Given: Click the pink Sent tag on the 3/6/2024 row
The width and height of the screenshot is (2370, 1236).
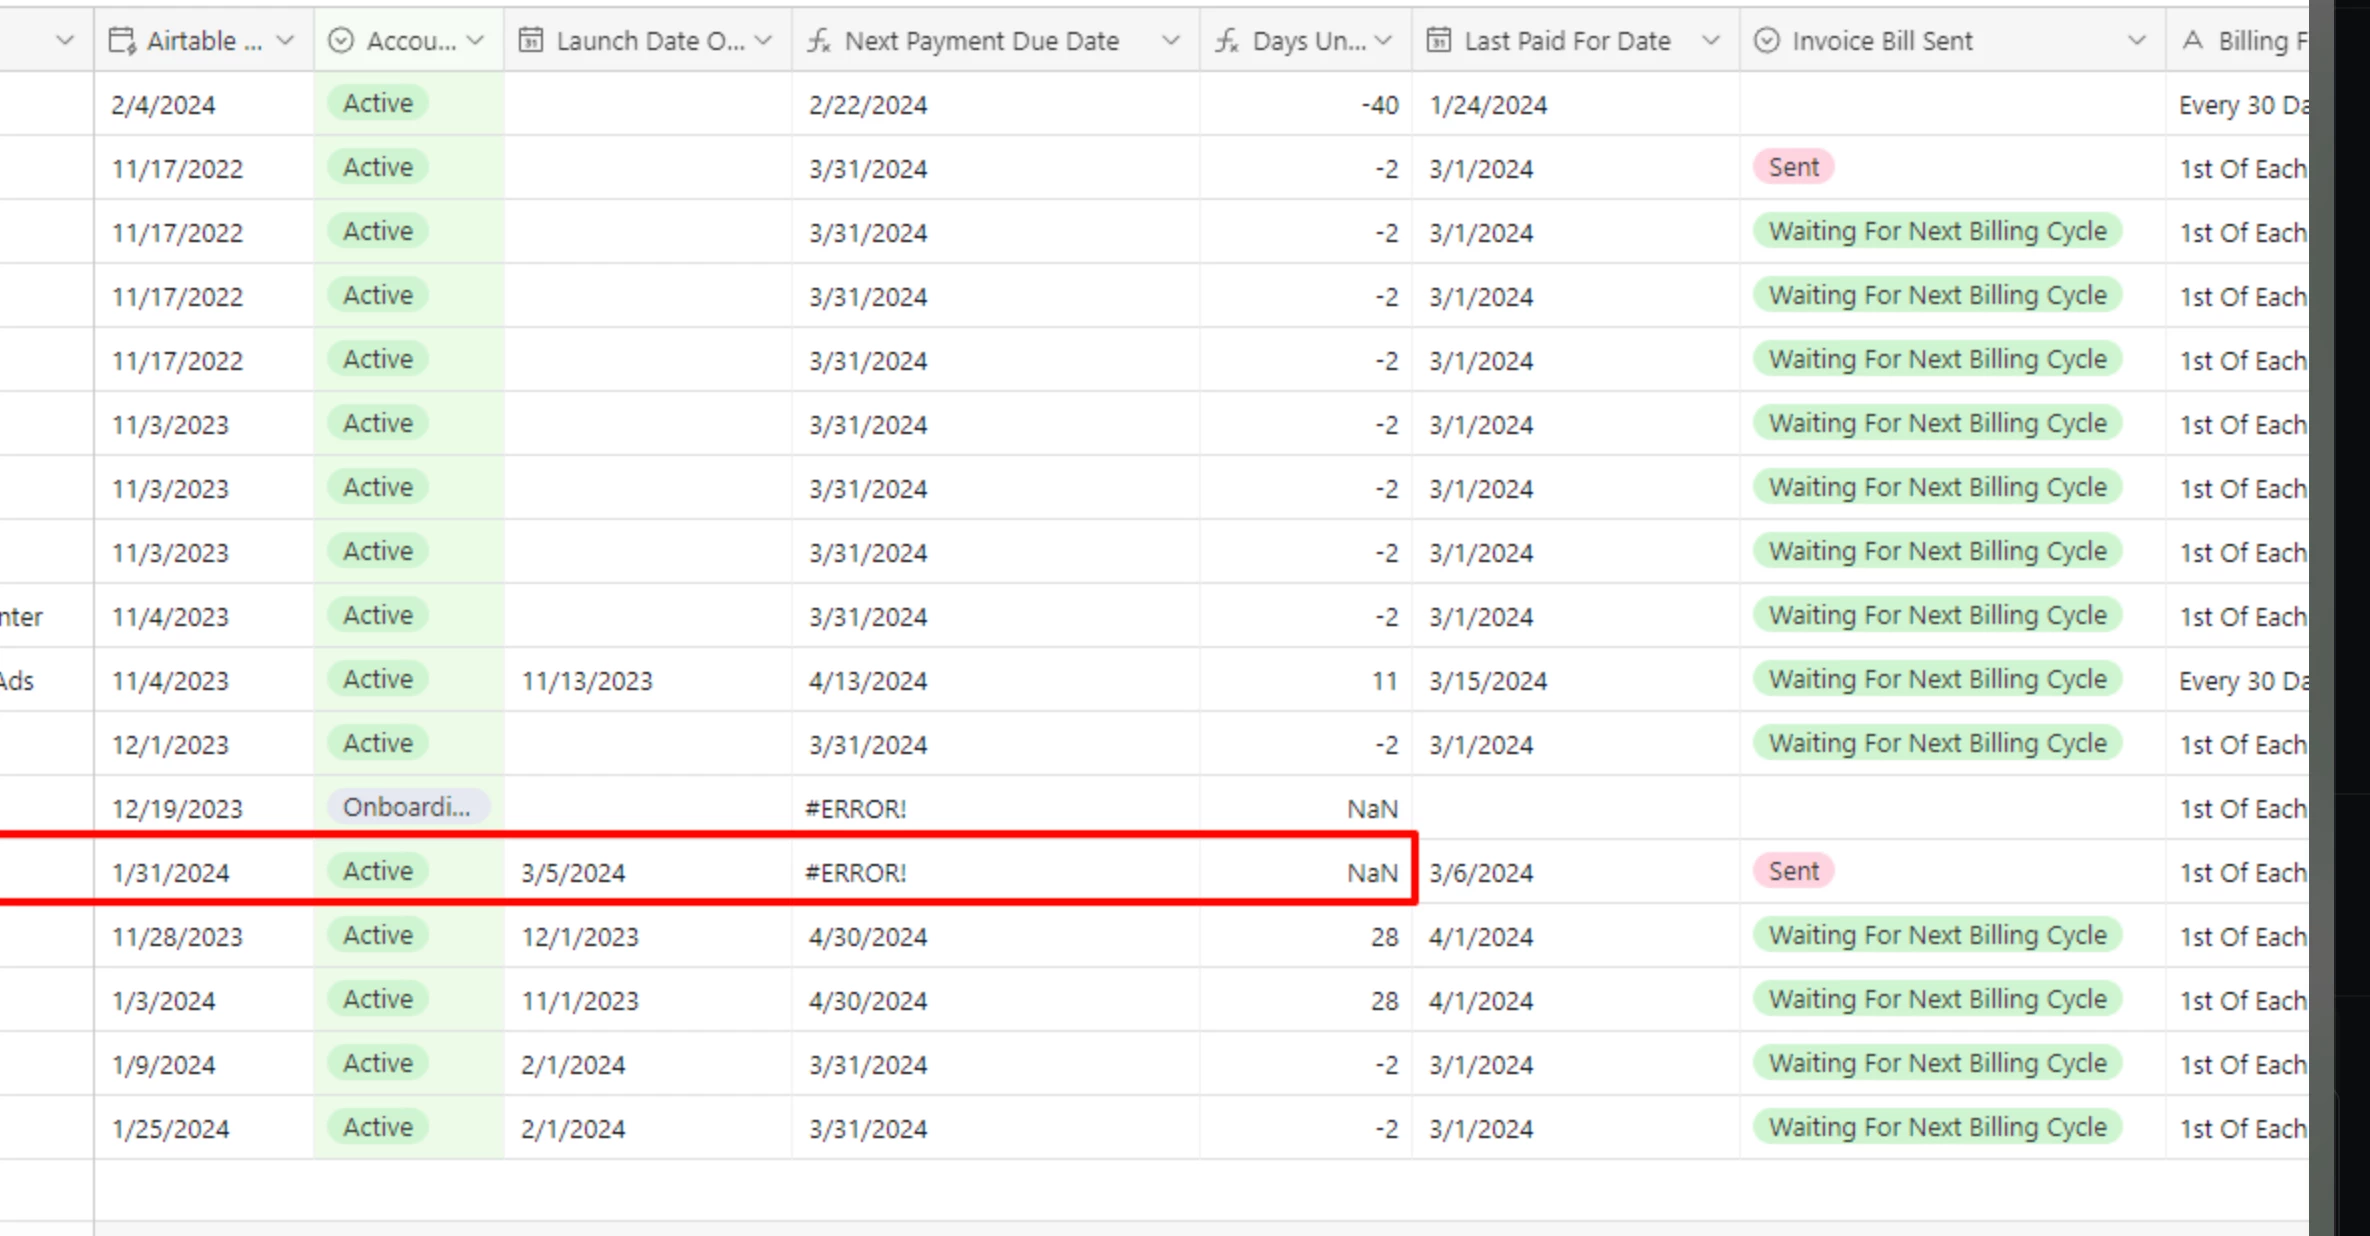Looking at the screenshot, I should pos(1793,871).
